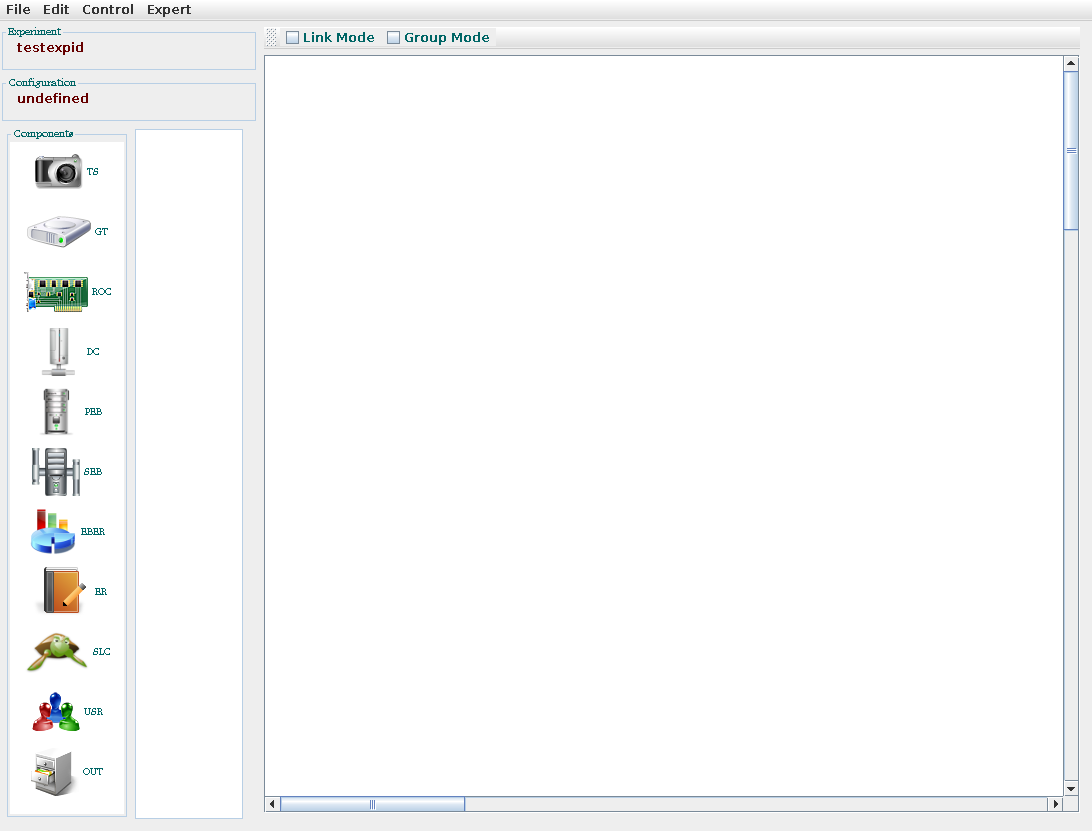The width and height of the screenshot is (1092, 831).
Task: Select the SLC turtle component icon
Action: 55,651
